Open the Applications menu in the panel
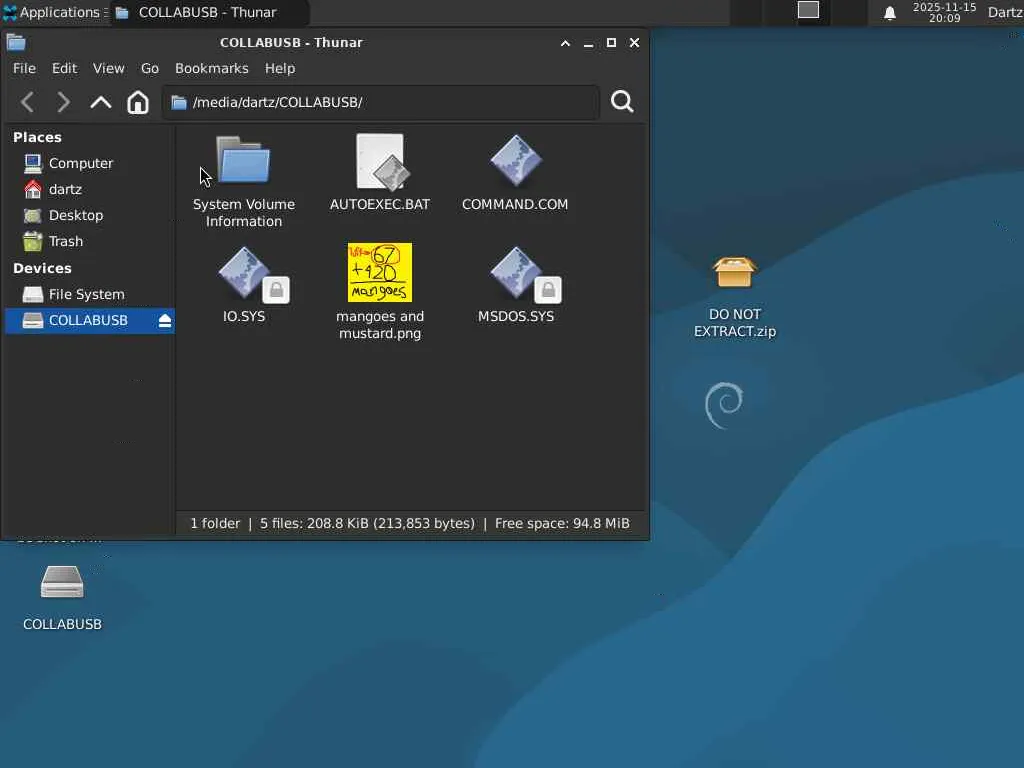This screenshot has height=768, width=1024. tap(55, 12)
